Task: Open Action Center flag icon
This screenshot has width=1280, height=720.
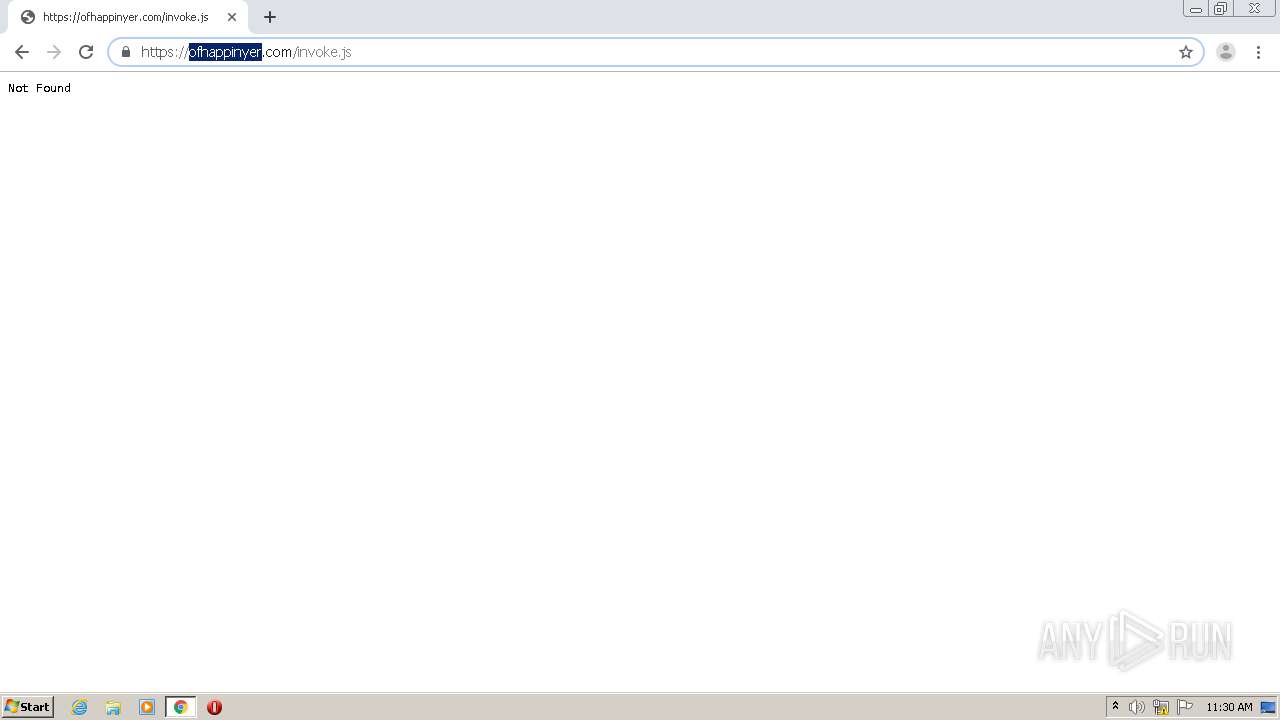Action: point(1185,707)
